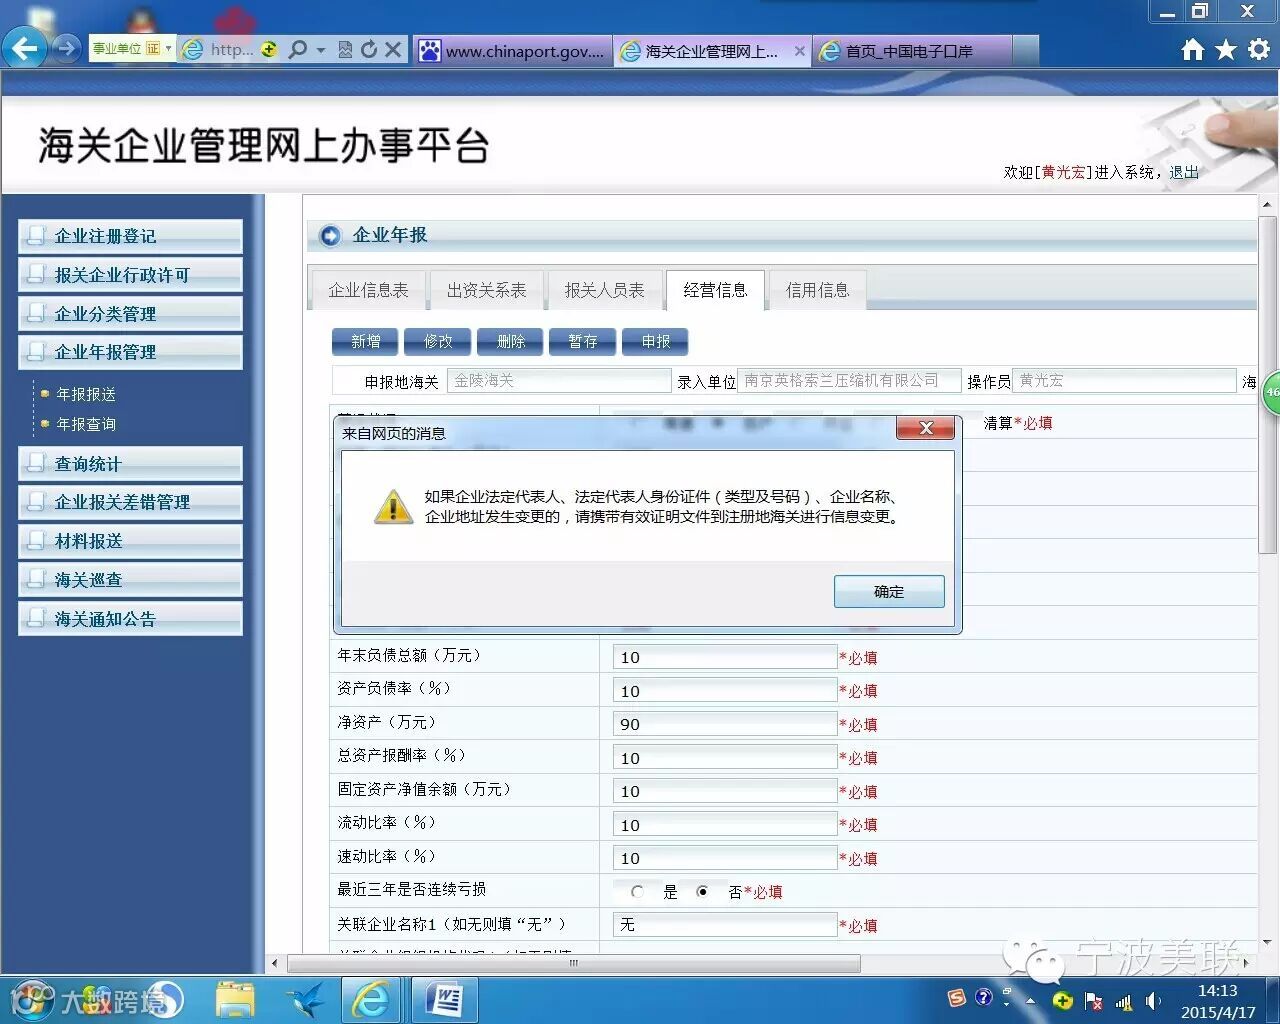Click the 新增 button
1280x1024 pixels.
coord(365,342)
